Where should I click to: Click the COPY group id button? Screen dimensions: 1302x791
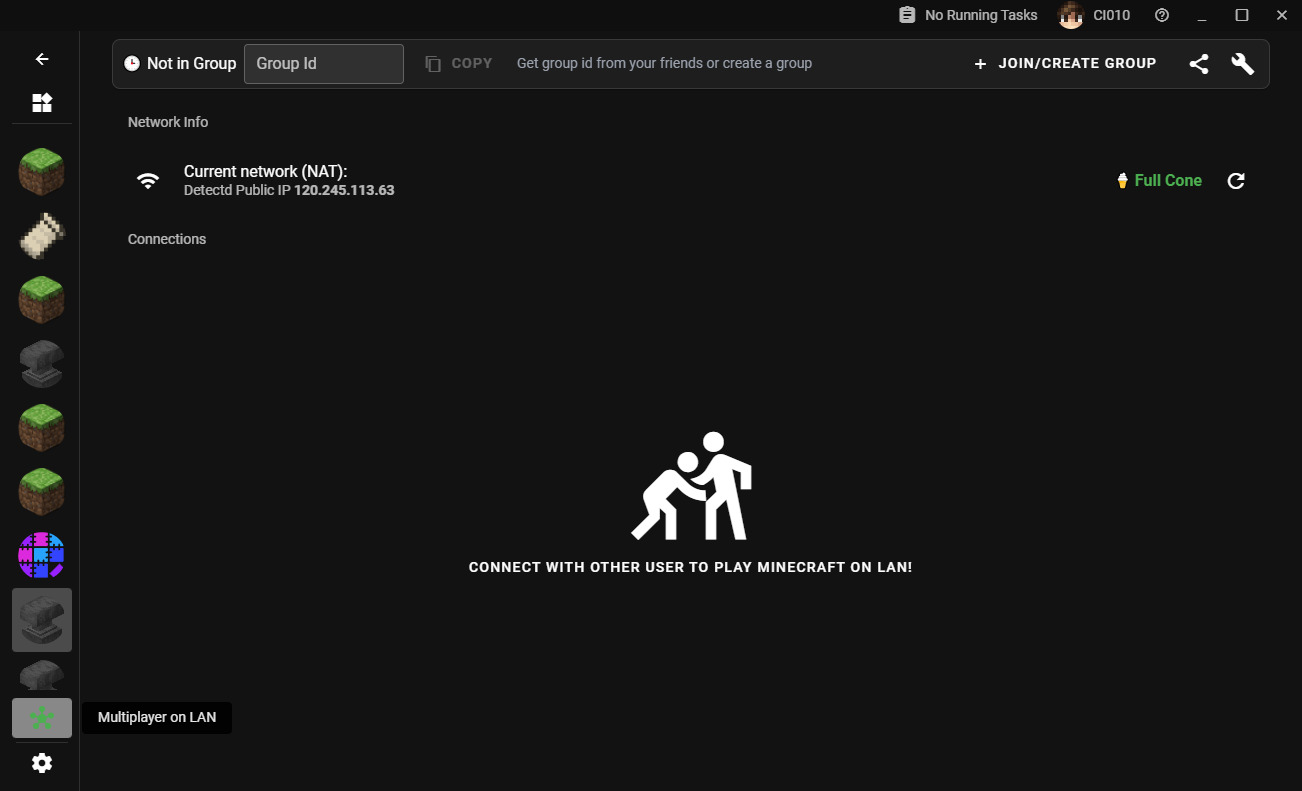pos(459,63)
